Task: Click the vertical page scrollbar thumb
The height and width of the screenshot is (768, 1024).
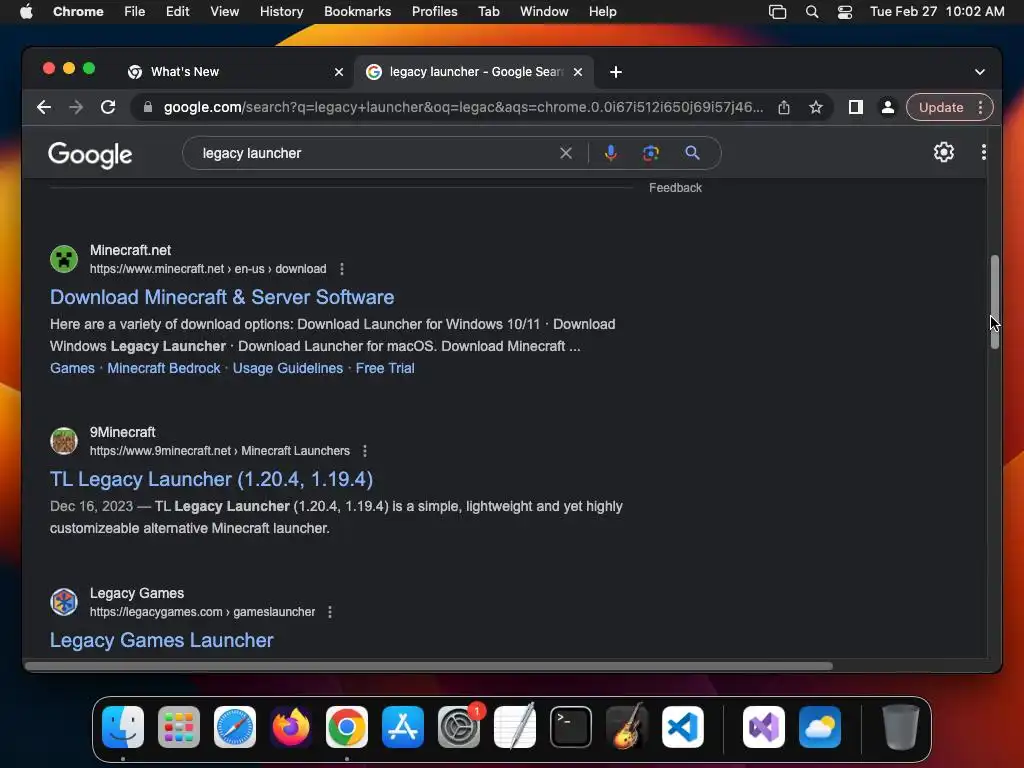Action: (995, 302)
